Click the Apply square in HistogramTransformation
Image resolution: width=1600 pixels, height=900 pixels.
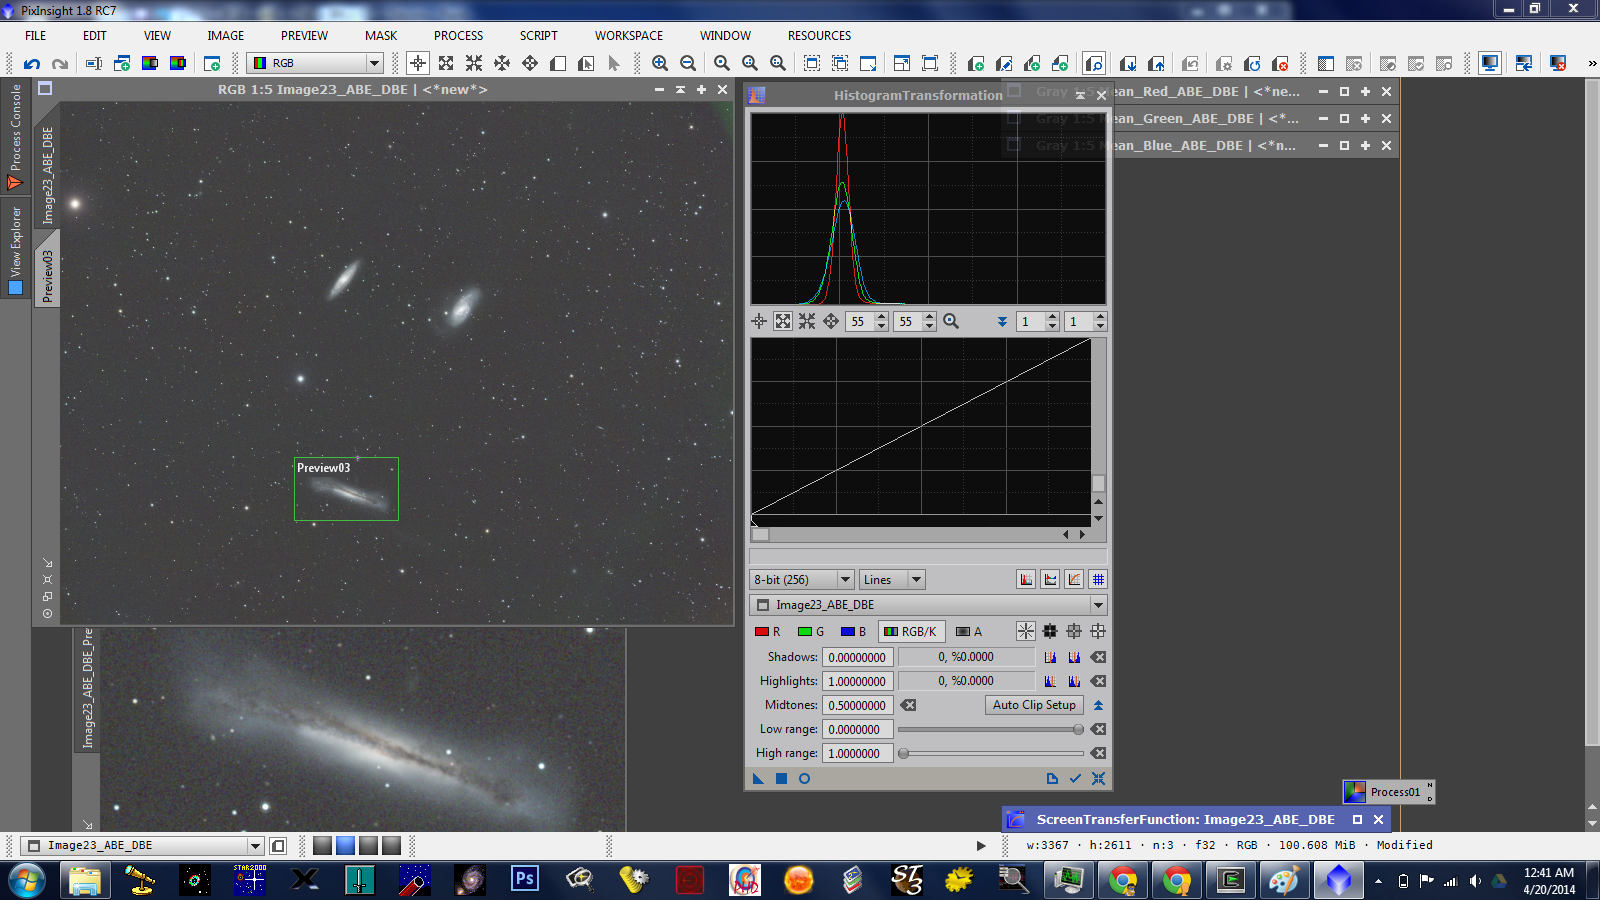(x=781, y=778)
